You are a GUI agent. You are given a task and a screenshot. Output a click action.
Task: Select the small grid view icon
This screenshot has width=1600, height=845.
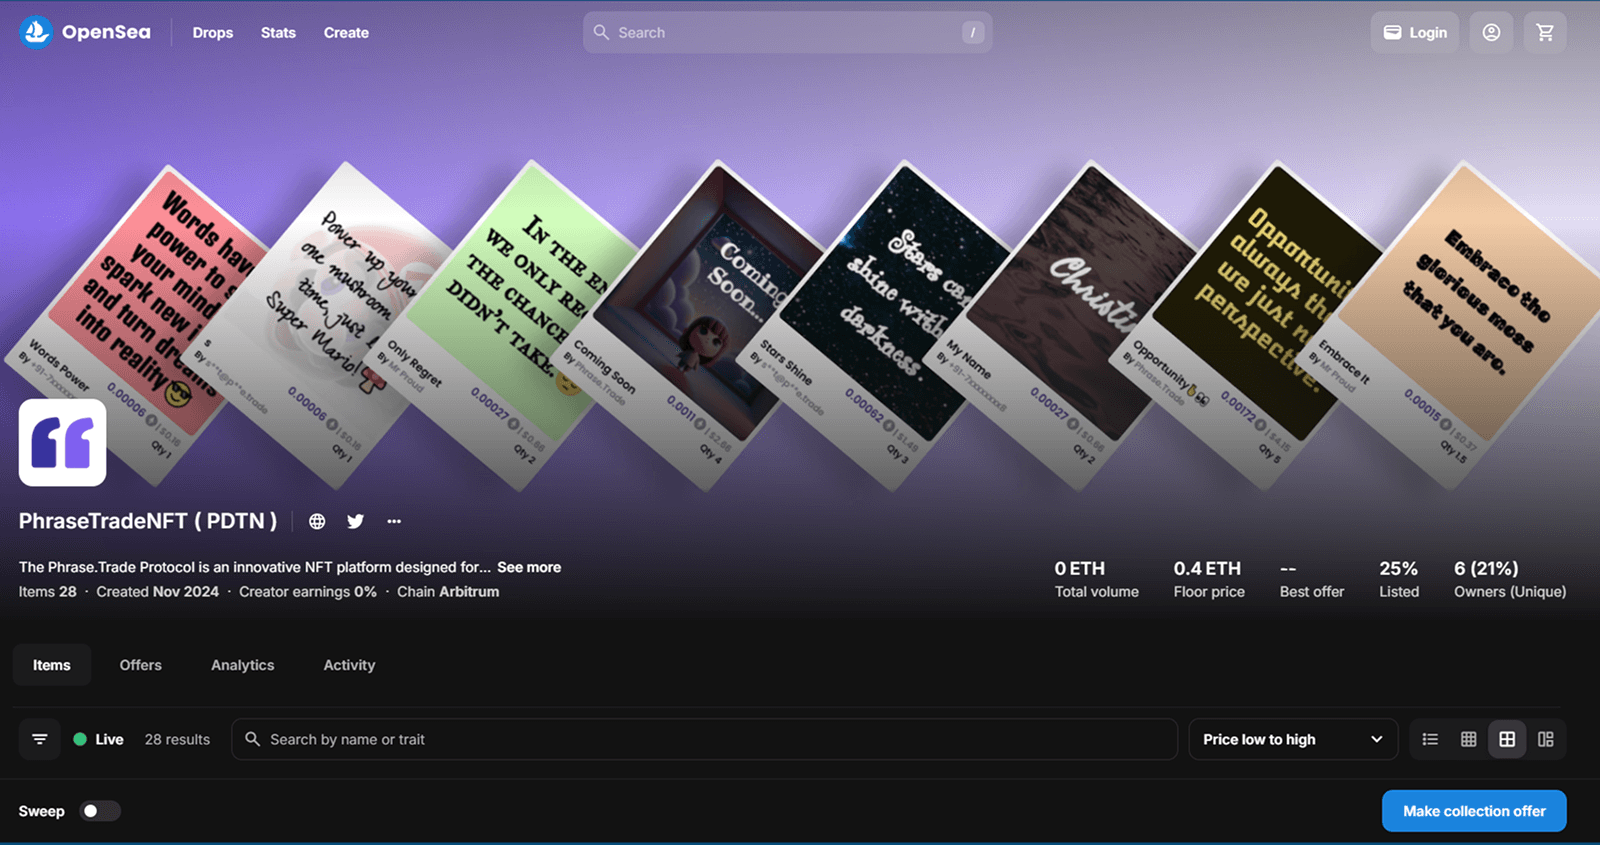tap(1468, 739)
